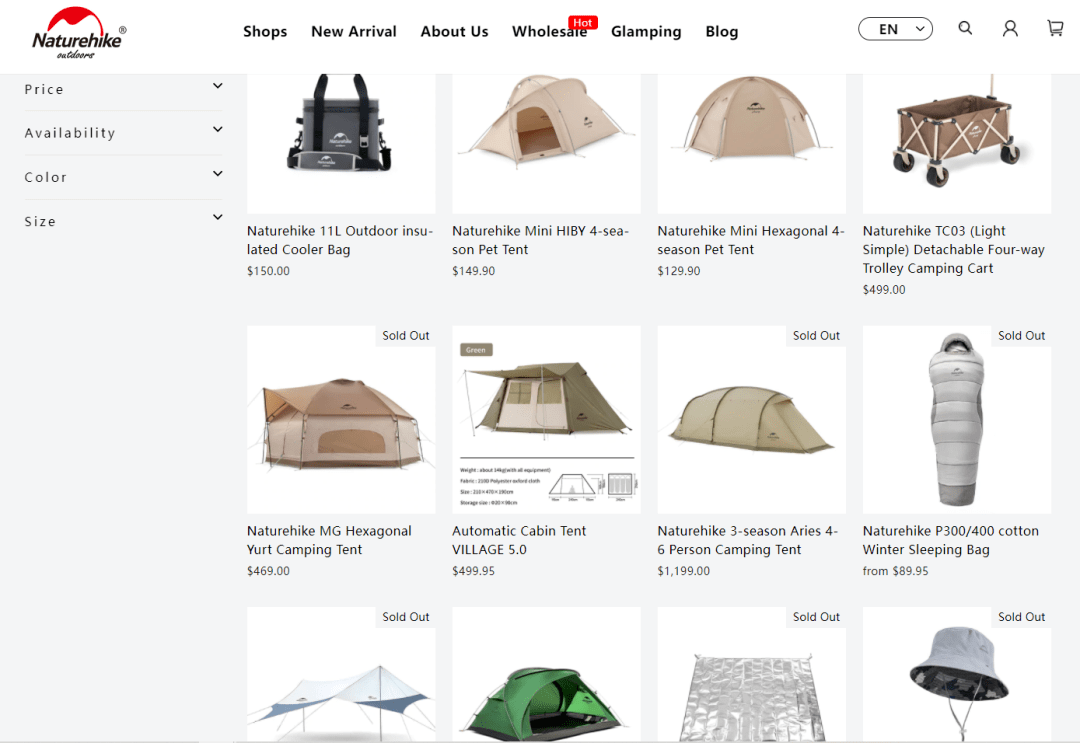Image resolution: width=1080 pixels, height=743 pixels.
Task: View the Automatic Cabin Tent VILLAGE 5.0 image
Action: click(x=546, y=420)
